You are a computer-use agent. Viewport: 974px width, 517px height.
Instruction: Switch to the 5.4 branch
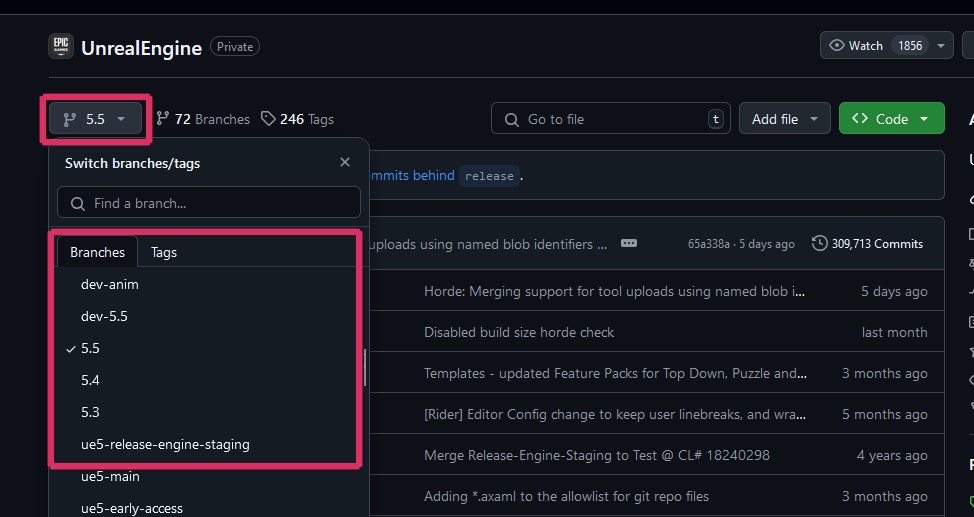point(91,380)
